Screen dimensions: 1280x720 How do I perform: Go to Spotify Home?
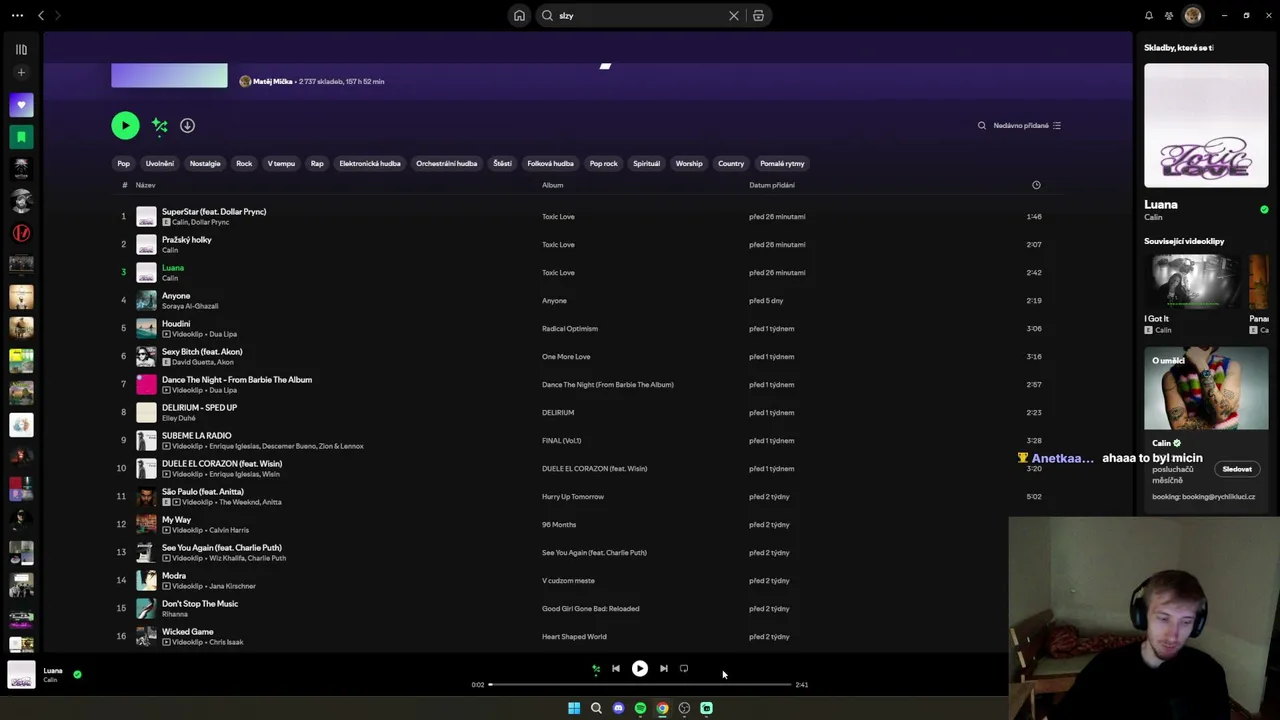pyautogui.click(x=519, y=16)
